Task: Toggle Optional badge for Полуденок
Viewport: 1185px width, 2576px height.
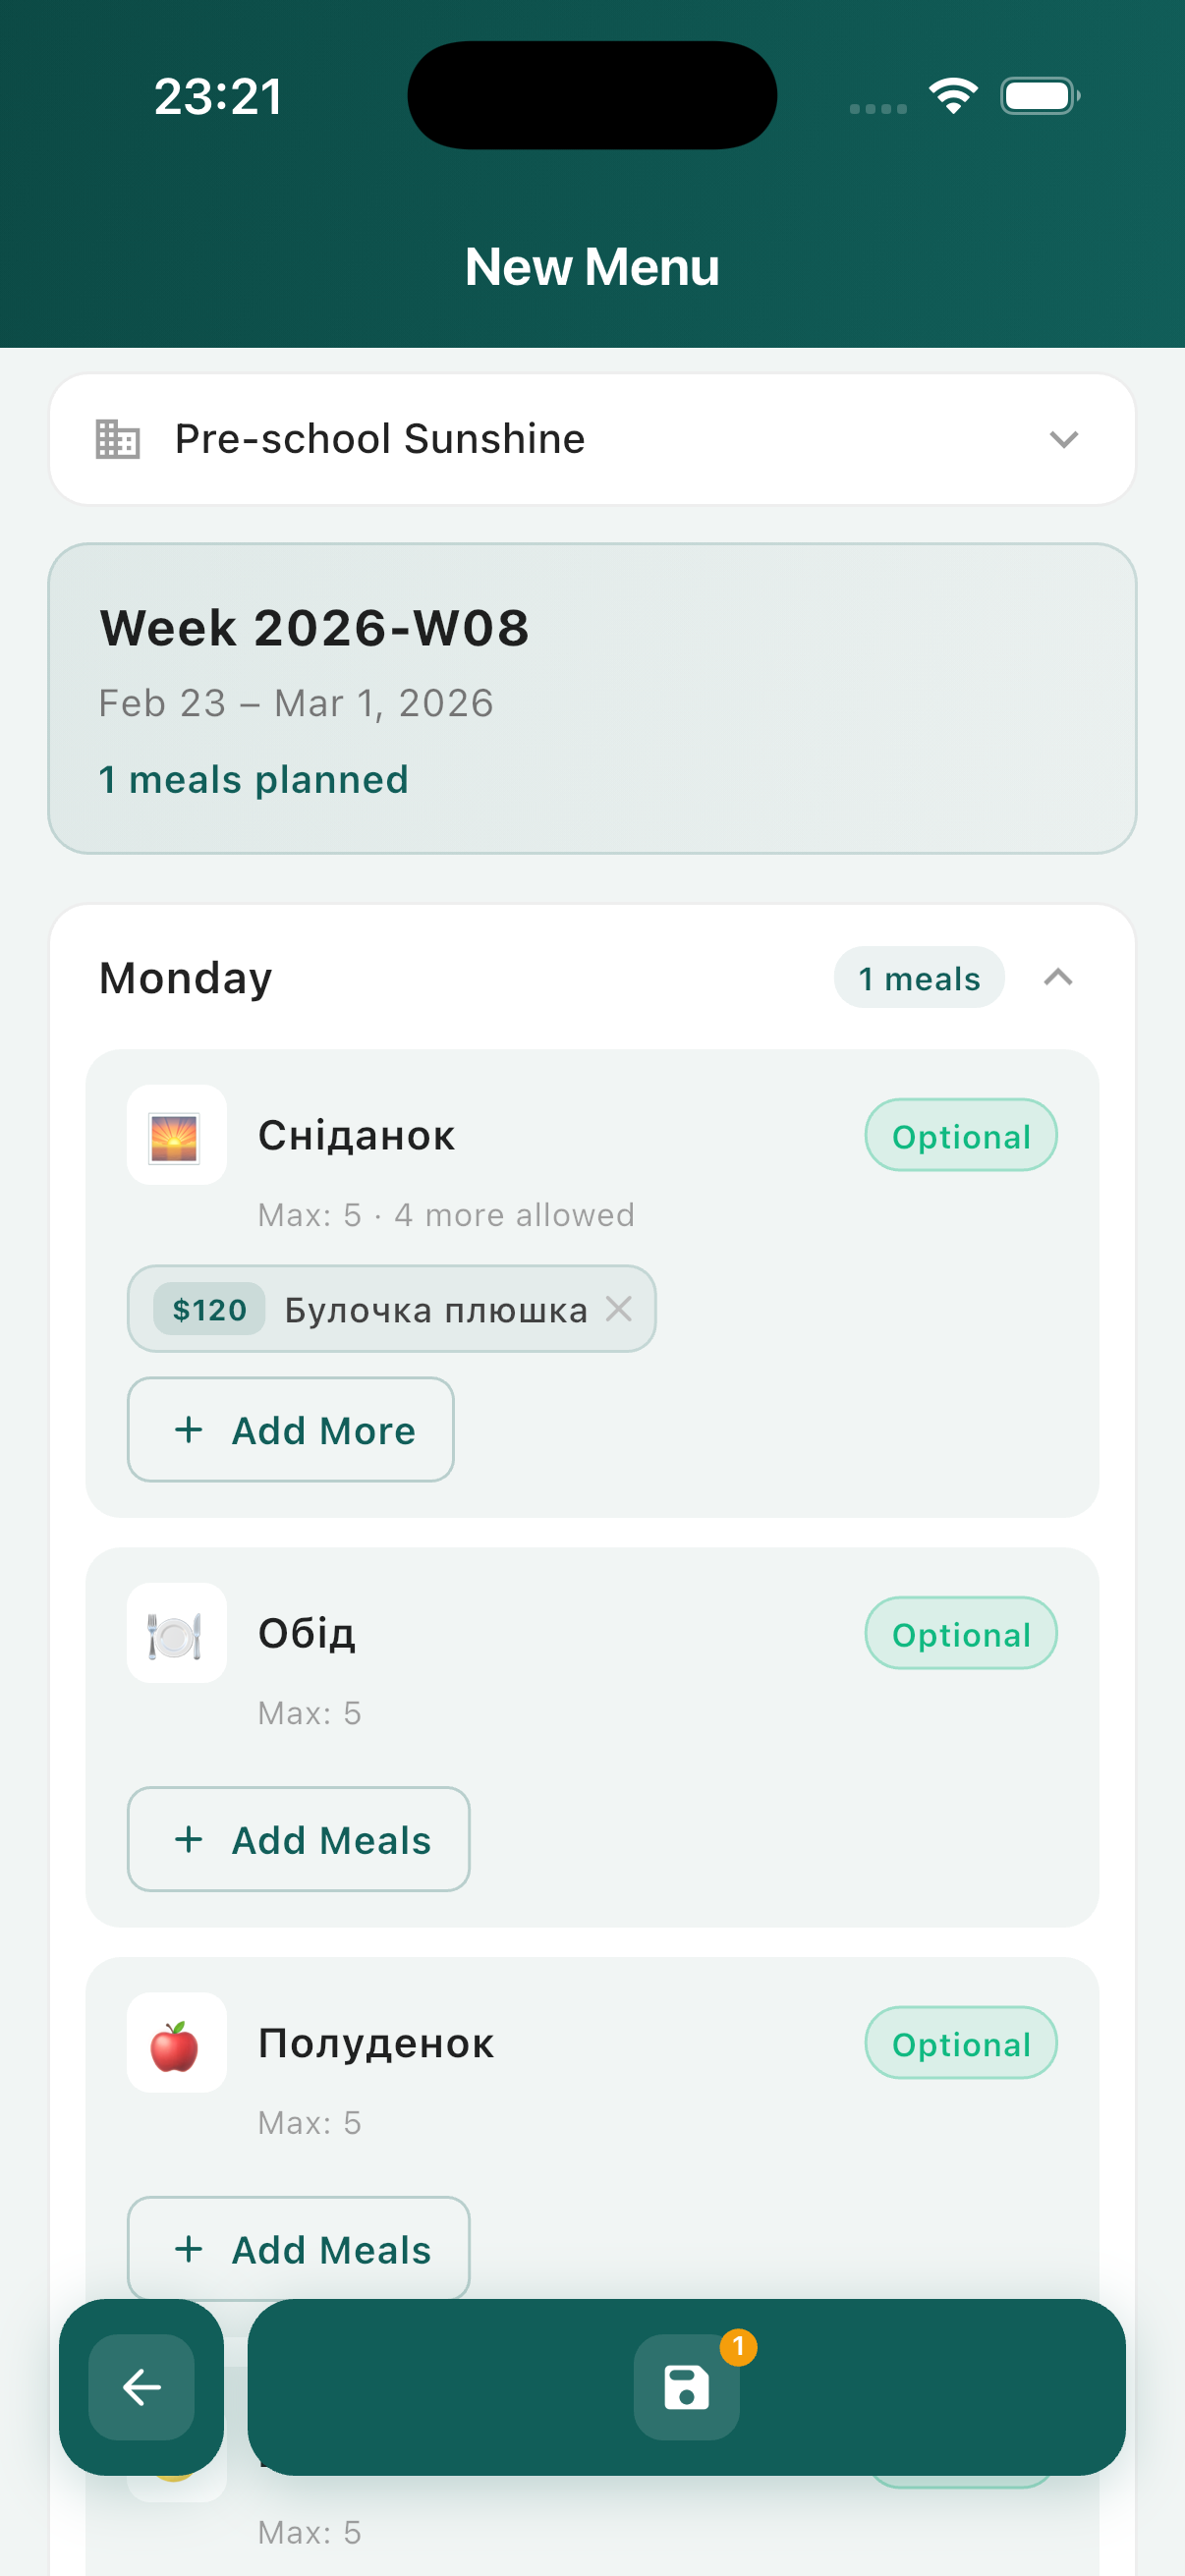Action: [960, 2043]
